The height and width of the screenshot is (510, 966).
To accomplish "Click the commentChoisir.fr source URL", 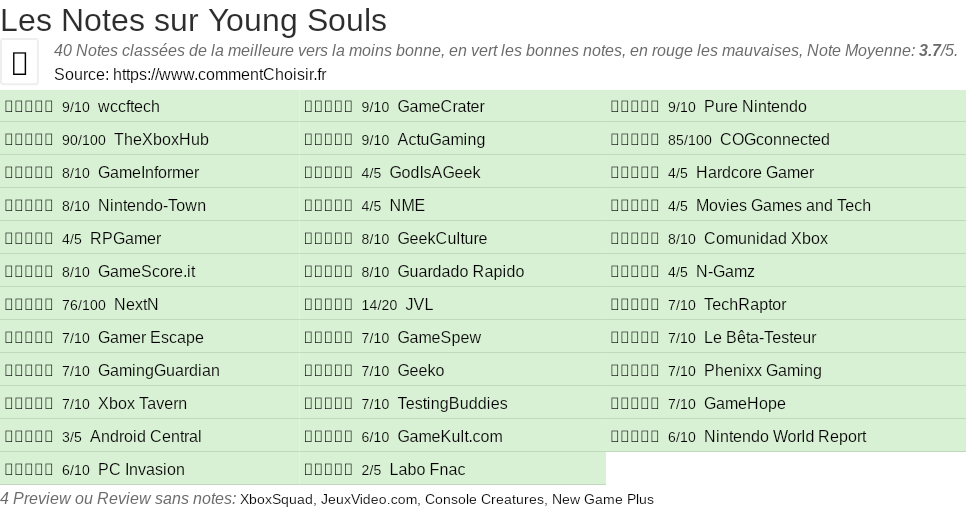I will pos(219,74).
